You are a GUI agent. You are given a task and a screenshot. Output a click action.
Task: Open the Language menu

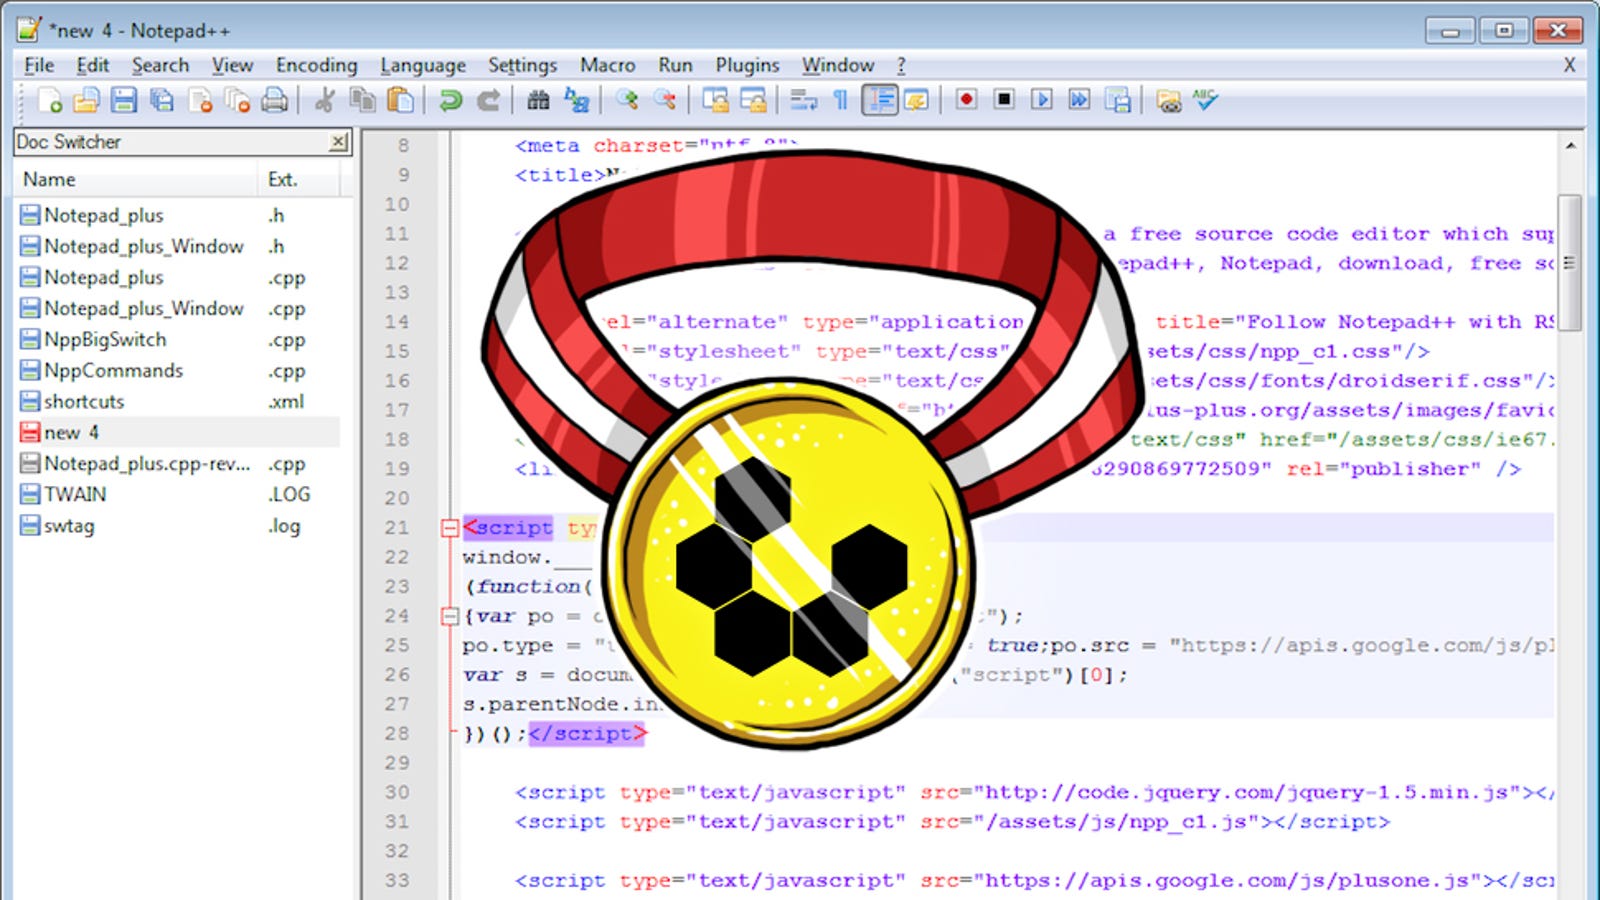[x=423, y=65]
